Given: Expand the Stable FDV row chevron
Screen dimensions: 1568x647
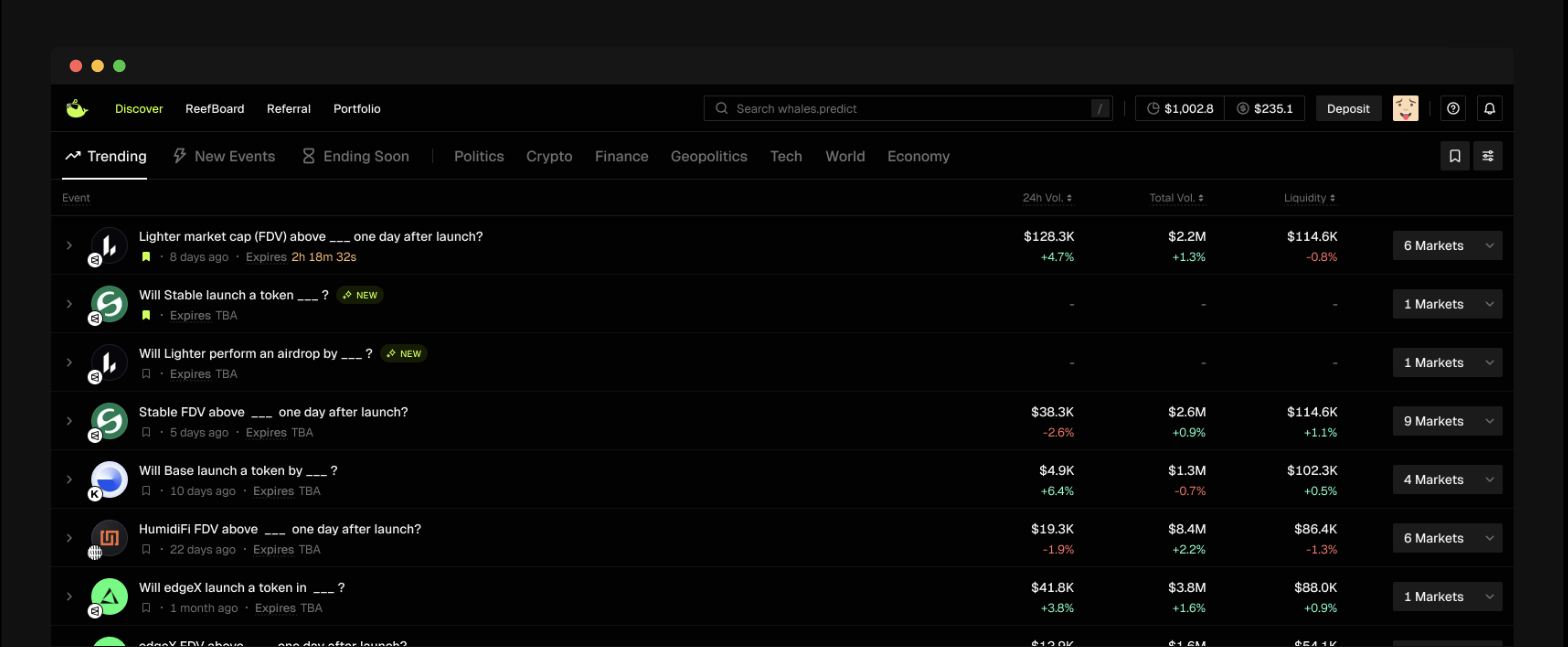Looking at the screenshot, I should click(69, 421).
